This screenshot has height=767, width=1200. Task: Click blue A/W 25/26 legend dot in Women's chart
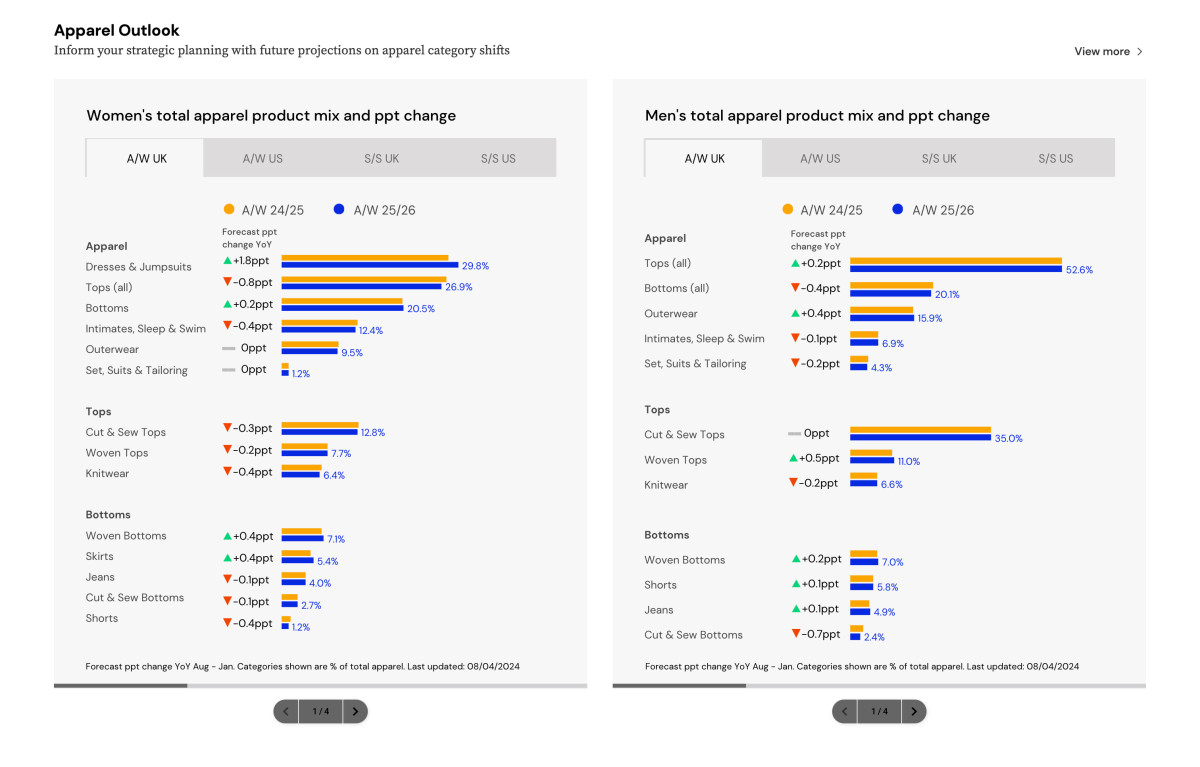(x=339, y=209)
